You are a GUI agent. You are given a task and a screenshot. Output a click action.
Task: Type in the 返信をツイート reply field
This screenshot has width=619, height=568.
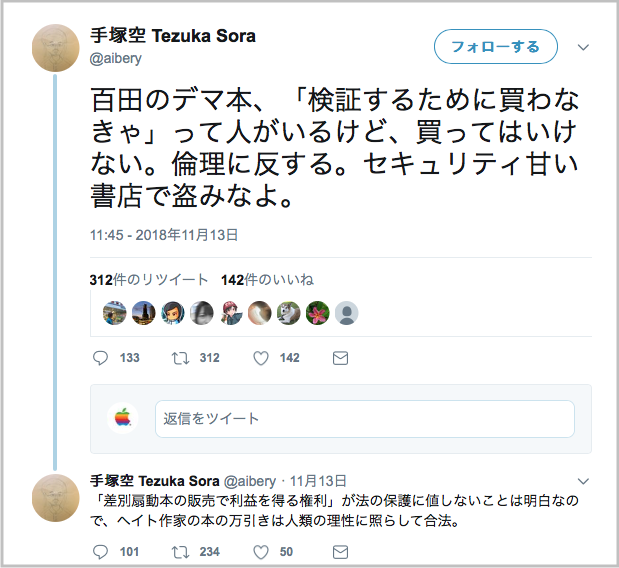pyautogui.click(x=364, y=419)
